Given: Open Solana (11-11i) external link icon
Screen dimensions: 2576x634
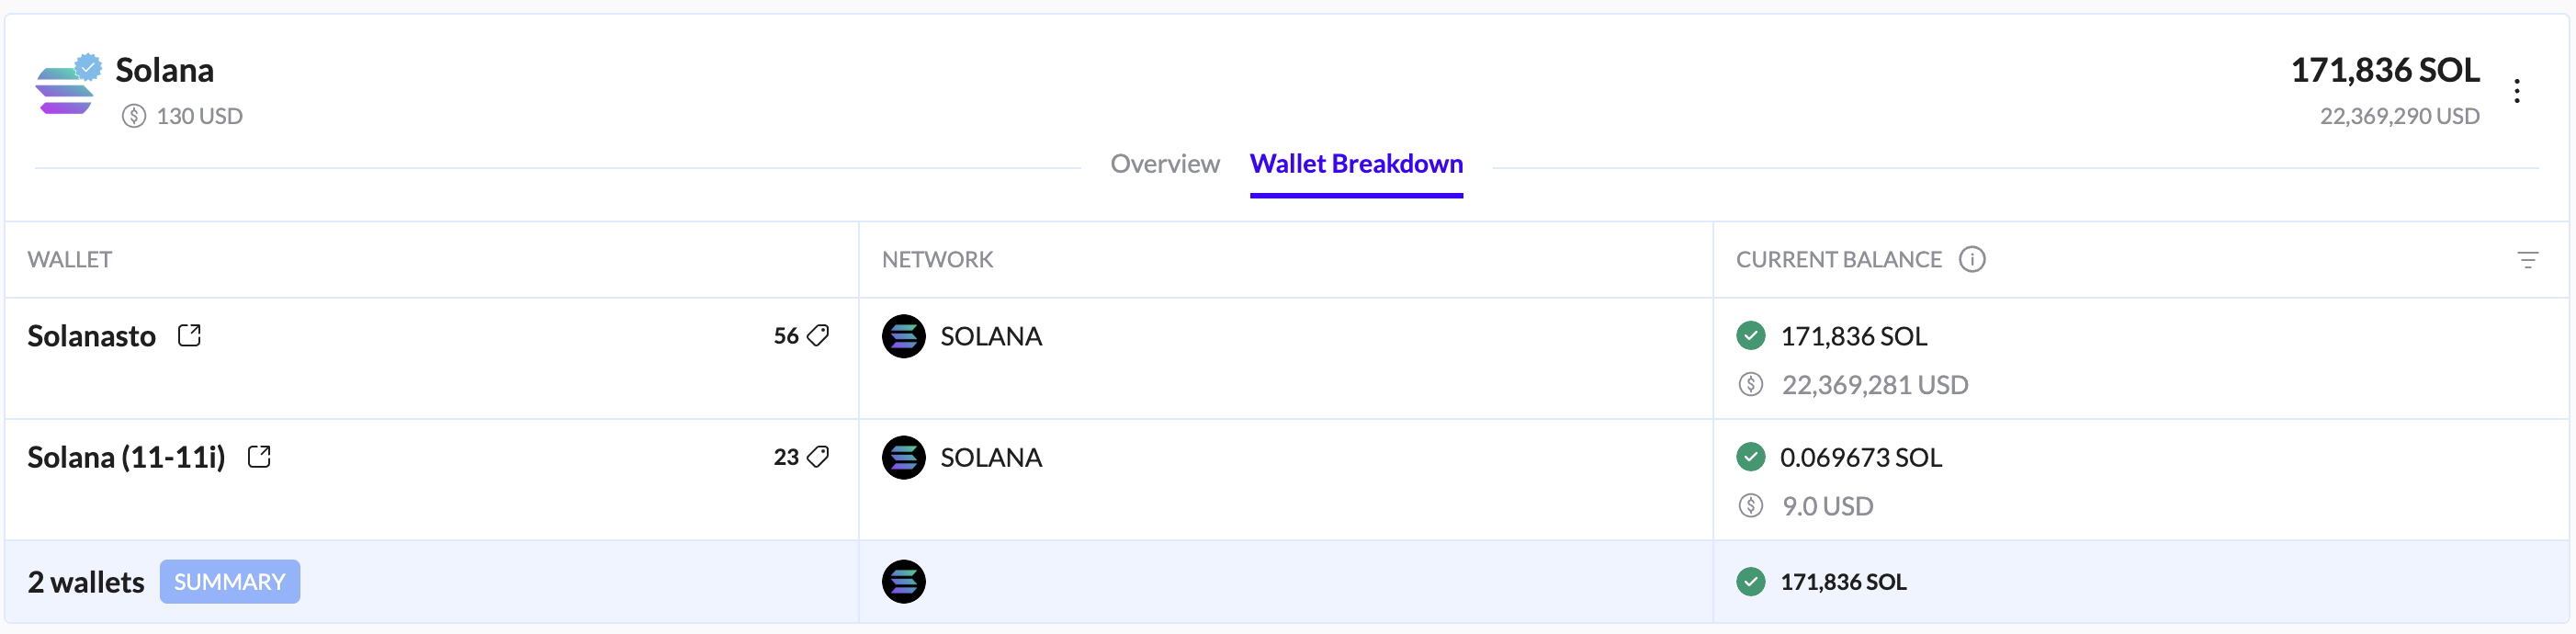Looking at the screenshot, I should 259,457.
